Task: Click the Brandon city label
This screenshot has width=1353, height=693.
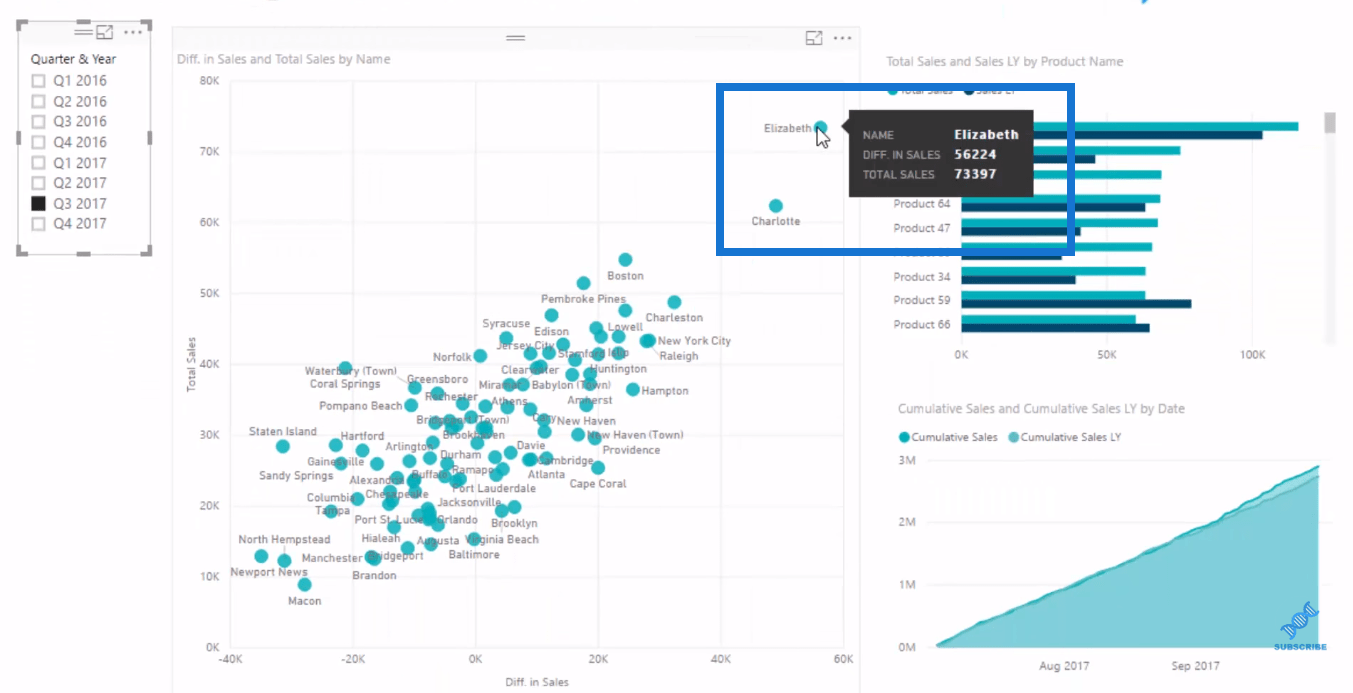Action: click(x=374, y=576)
